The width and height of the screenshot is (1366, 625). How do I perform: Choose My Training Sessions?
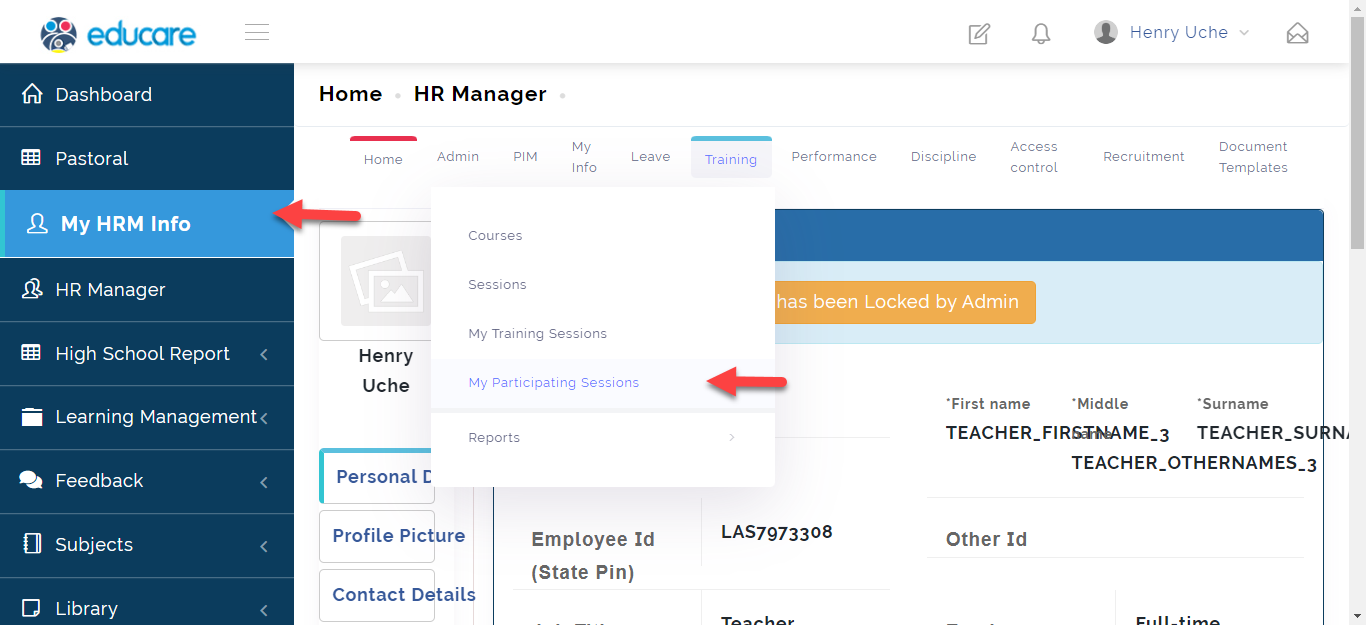tap(603, 334)
